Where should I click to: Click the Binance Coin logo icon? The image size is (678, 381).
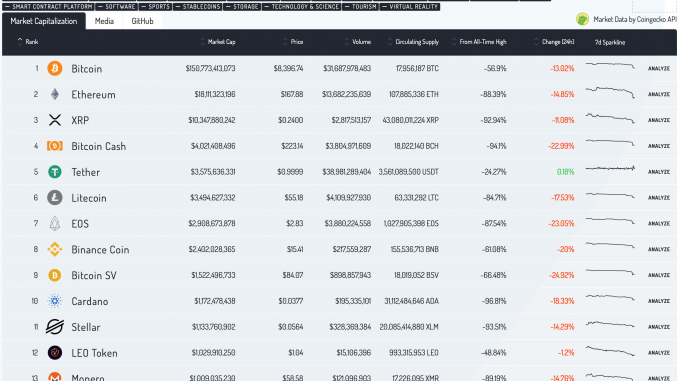[x=54, y=249]
